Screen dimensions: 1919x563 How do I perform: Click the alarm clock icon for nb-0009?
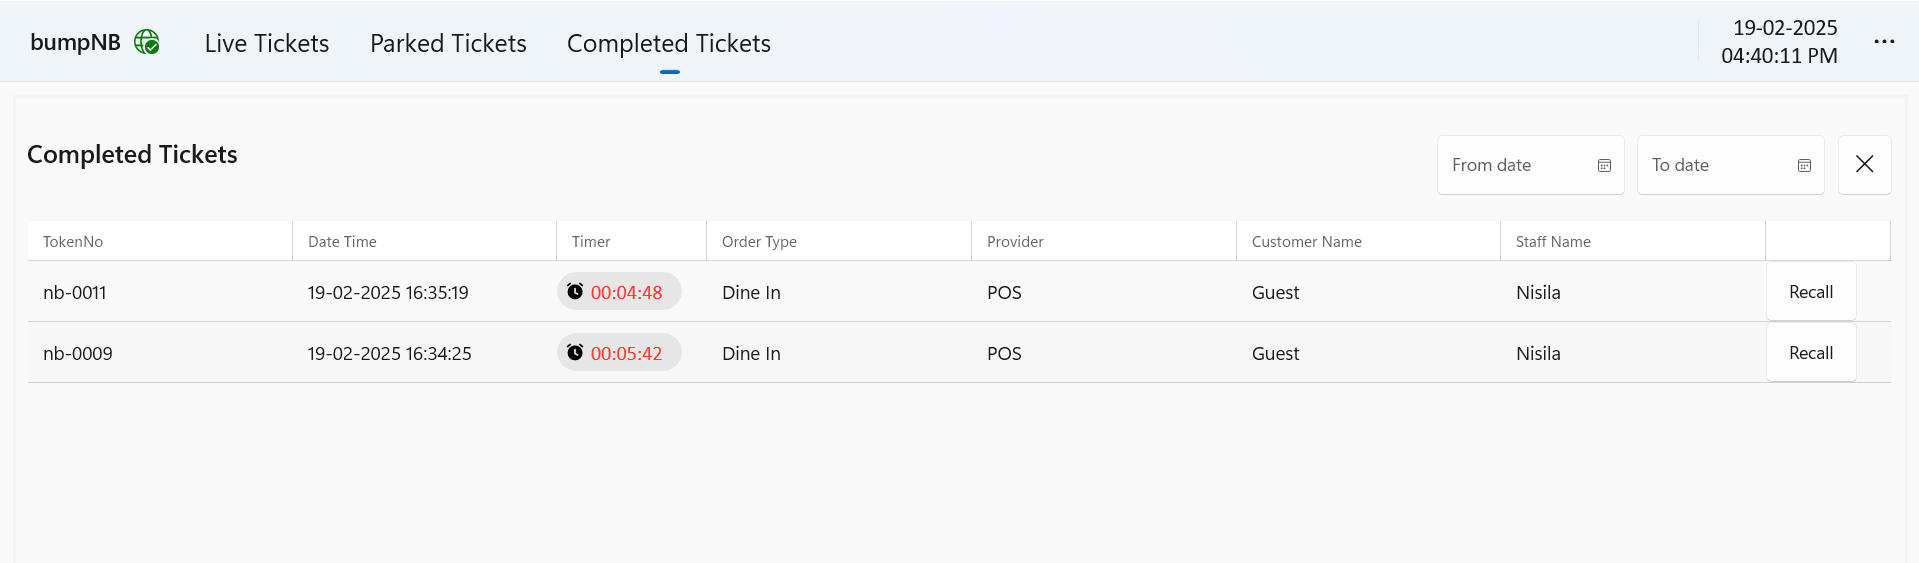[x=575, y=353]
